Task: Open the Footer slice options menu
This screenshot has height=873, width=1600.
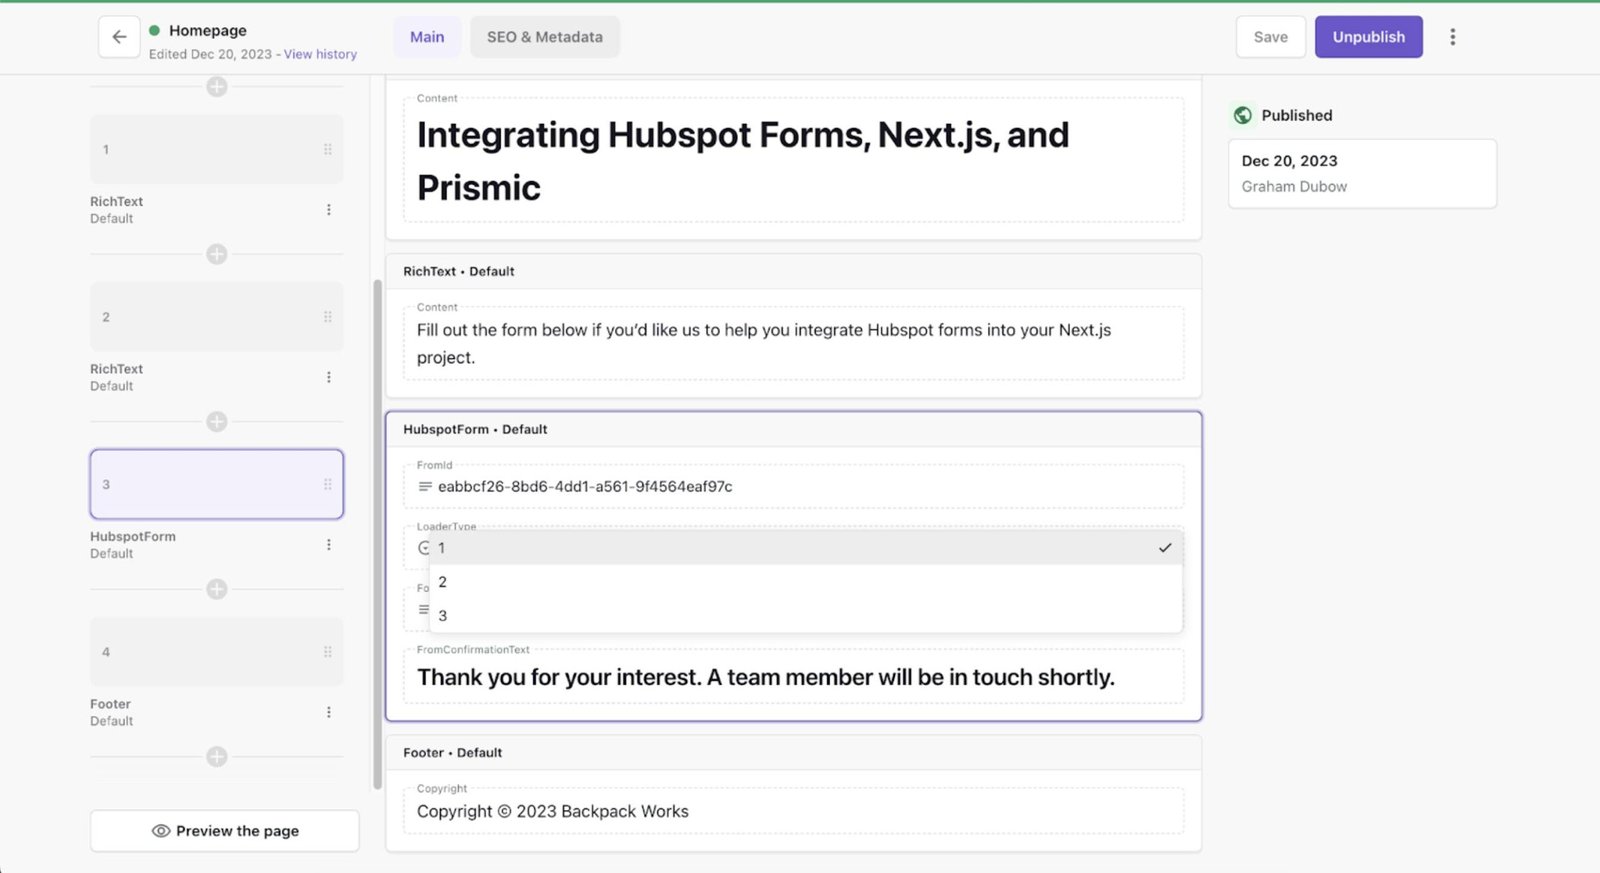Action: (328, 712)
